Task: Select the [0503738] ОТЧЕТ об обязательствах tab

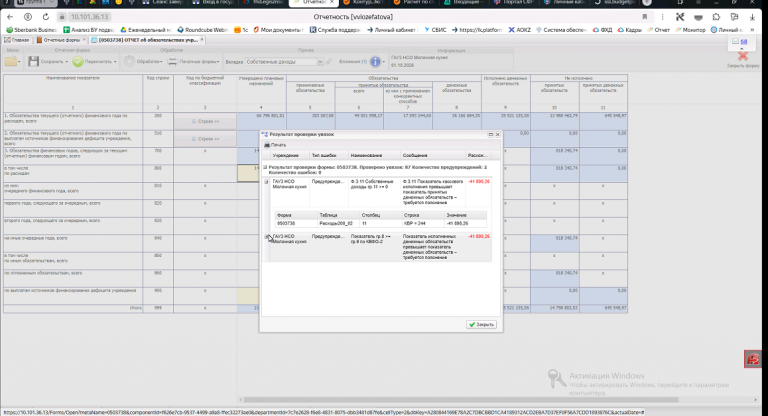Action: tap(148, 40)
